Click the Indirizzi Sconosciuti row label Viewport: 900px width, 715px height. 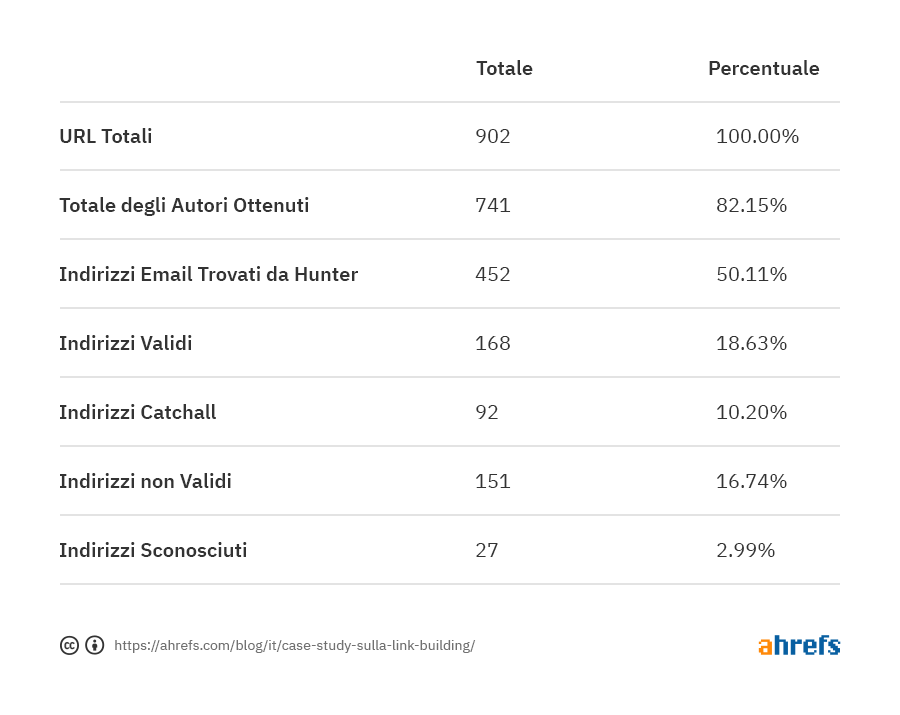point(153,550)
